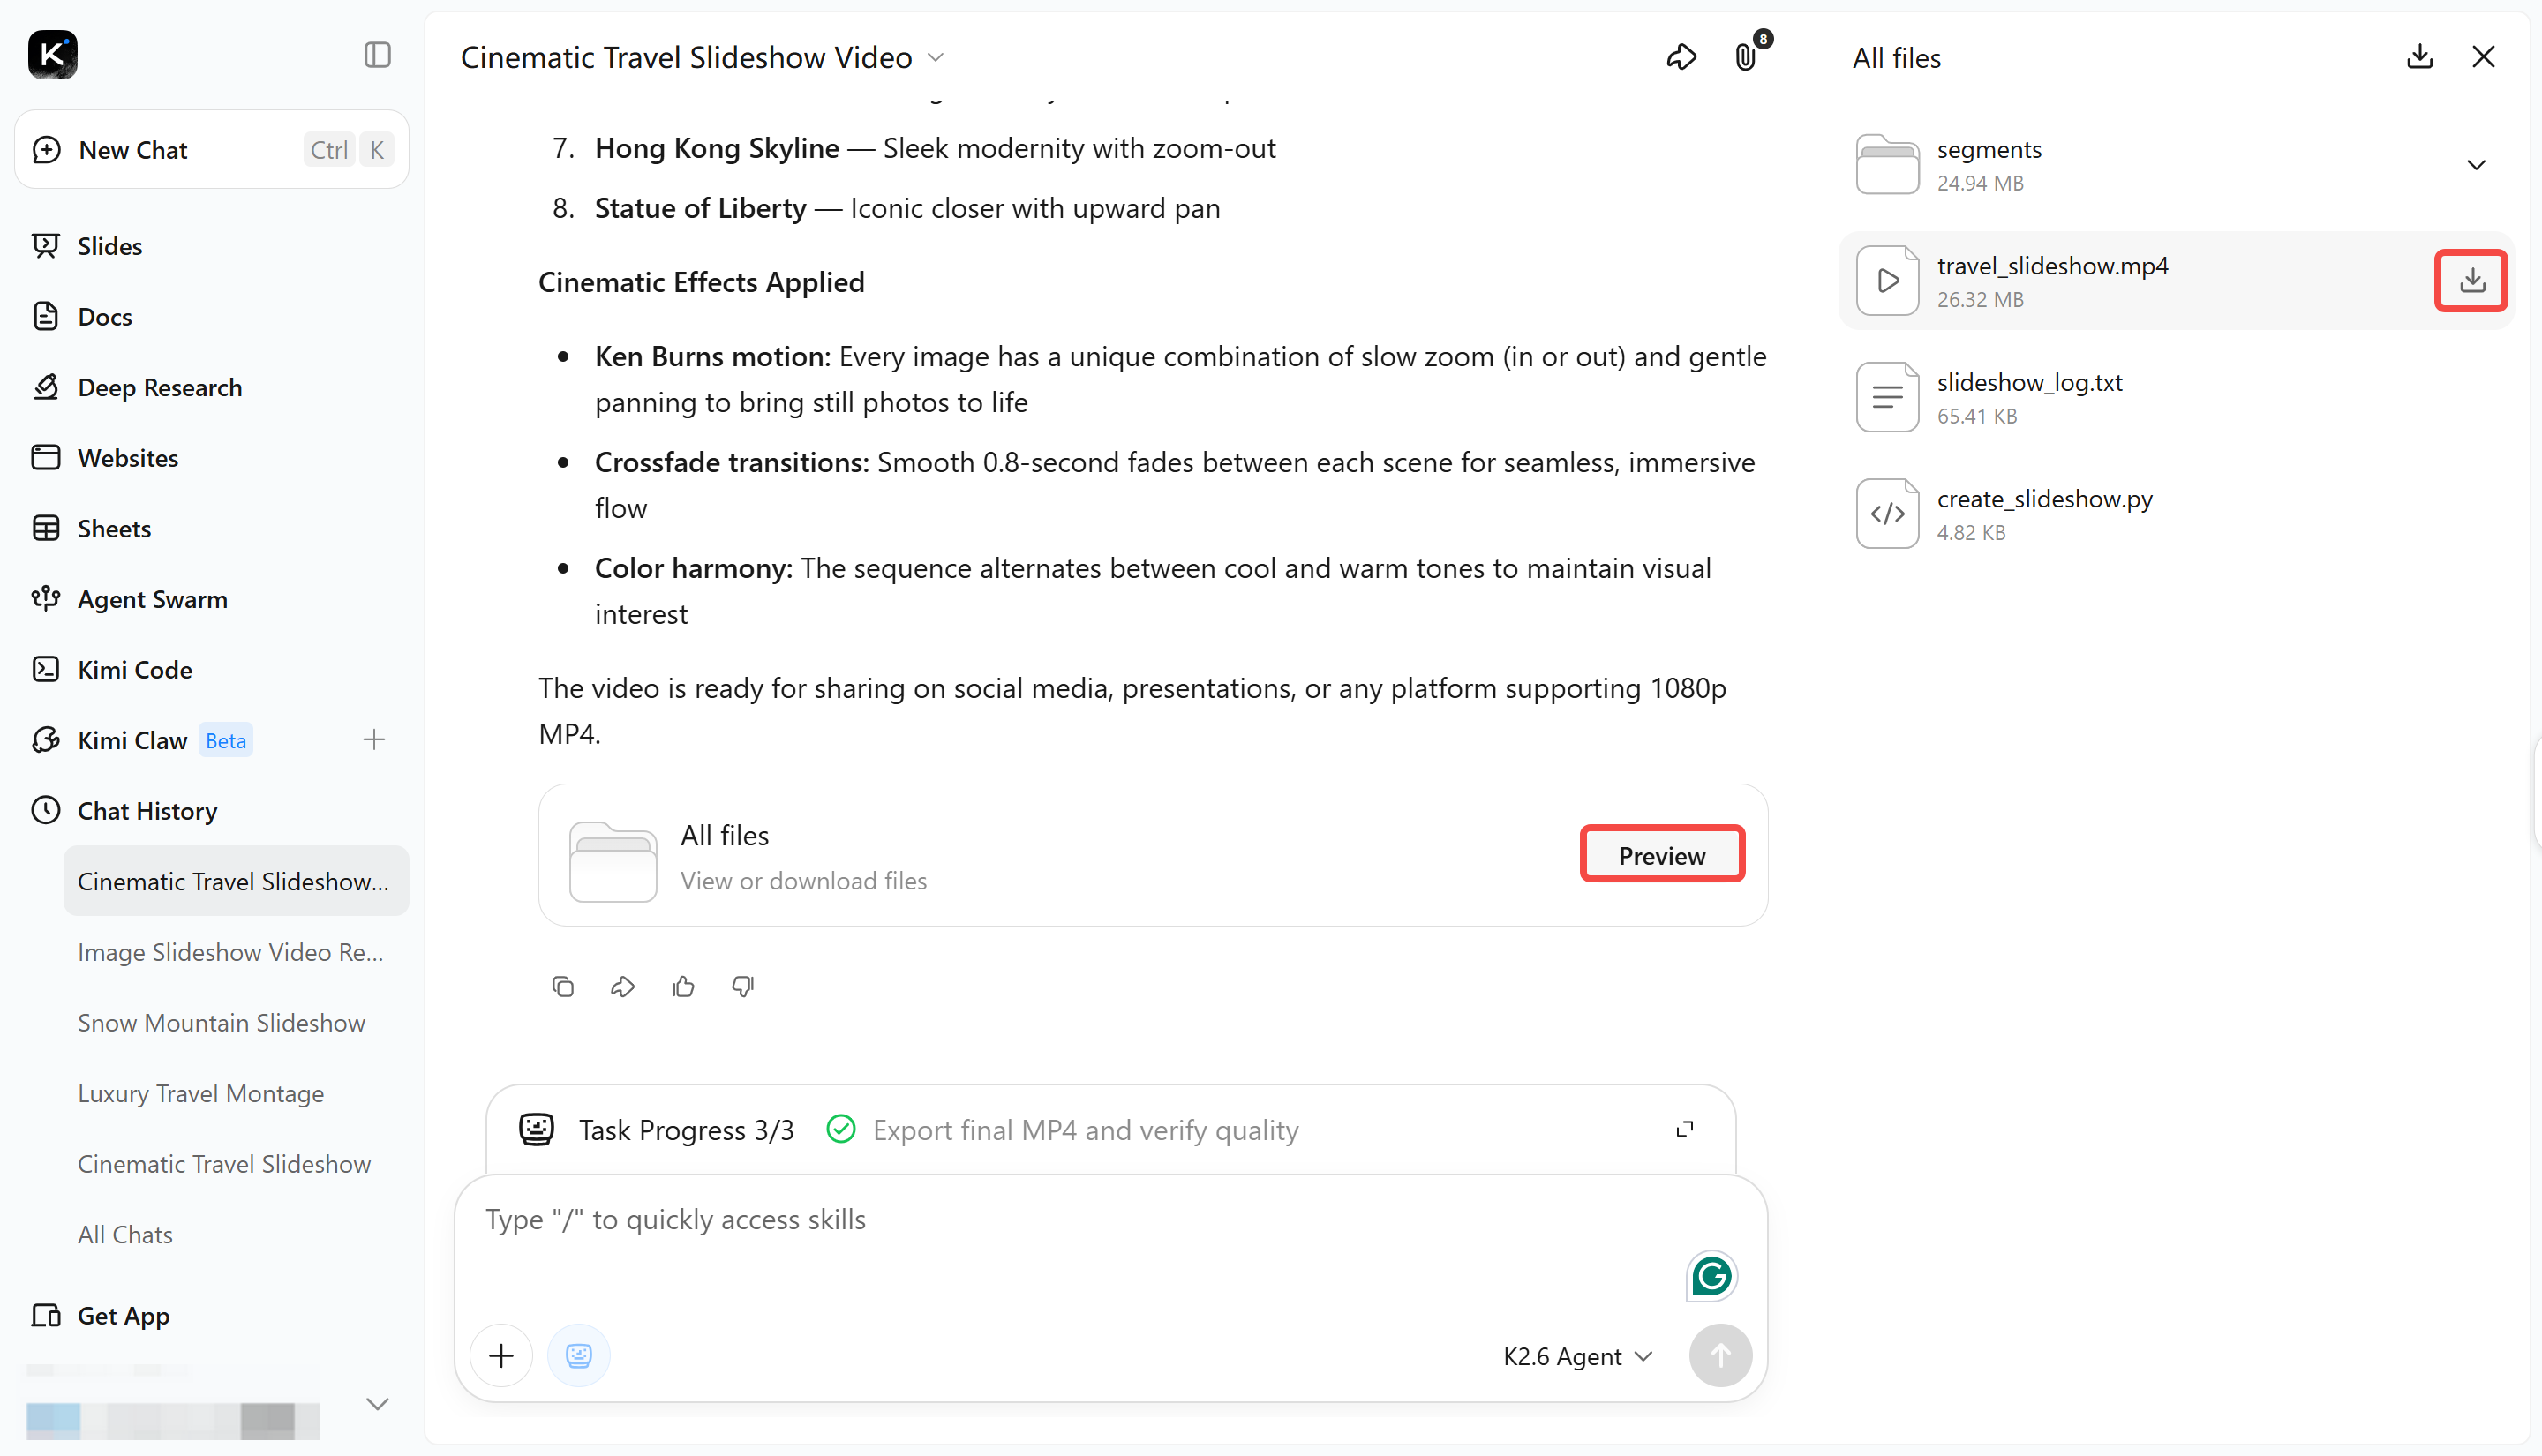Select the travel_slideshow.mp4 file name
This screenshot has width=2542, height=1456.
pyautogui.click(x=2053, y=266)
